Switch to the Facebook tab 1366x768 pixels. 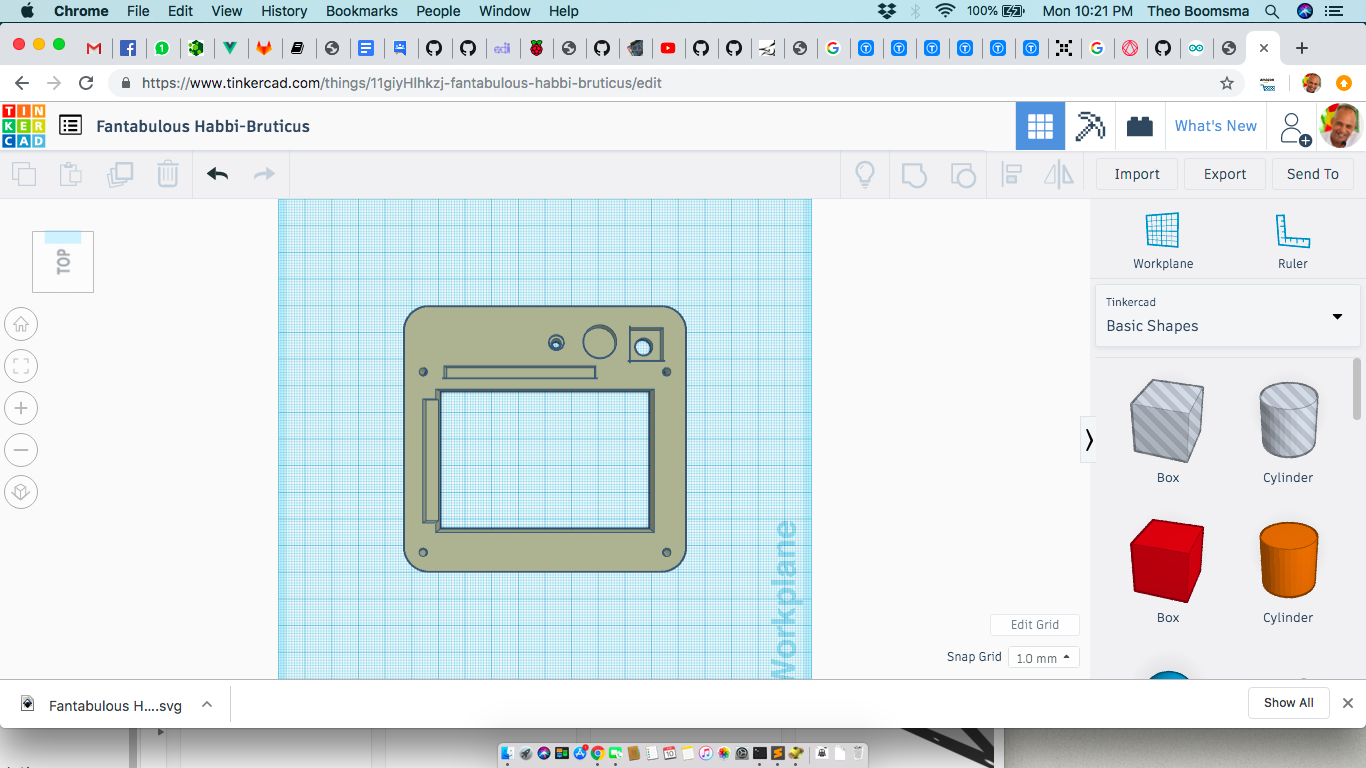[128, 48]
